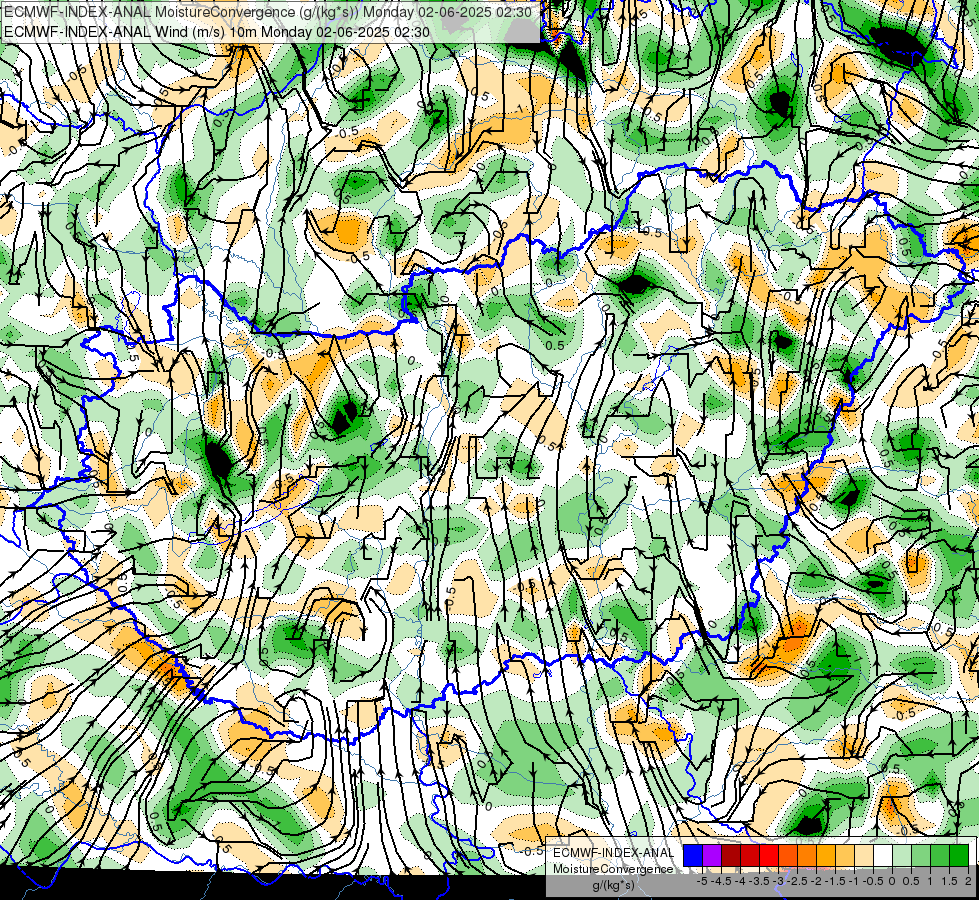
Task: Click the white legend swatch between -0.5 and 0
Action: point(883,855)
